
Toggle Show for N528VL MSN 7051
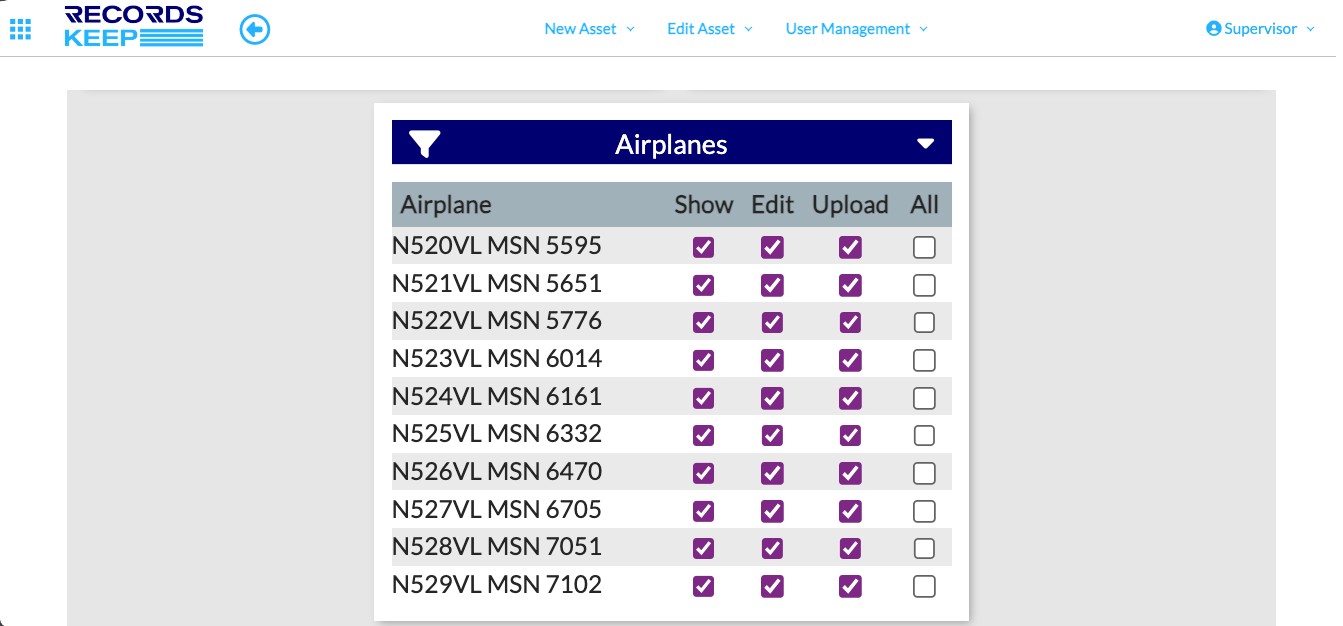click(x=704, y=548)
